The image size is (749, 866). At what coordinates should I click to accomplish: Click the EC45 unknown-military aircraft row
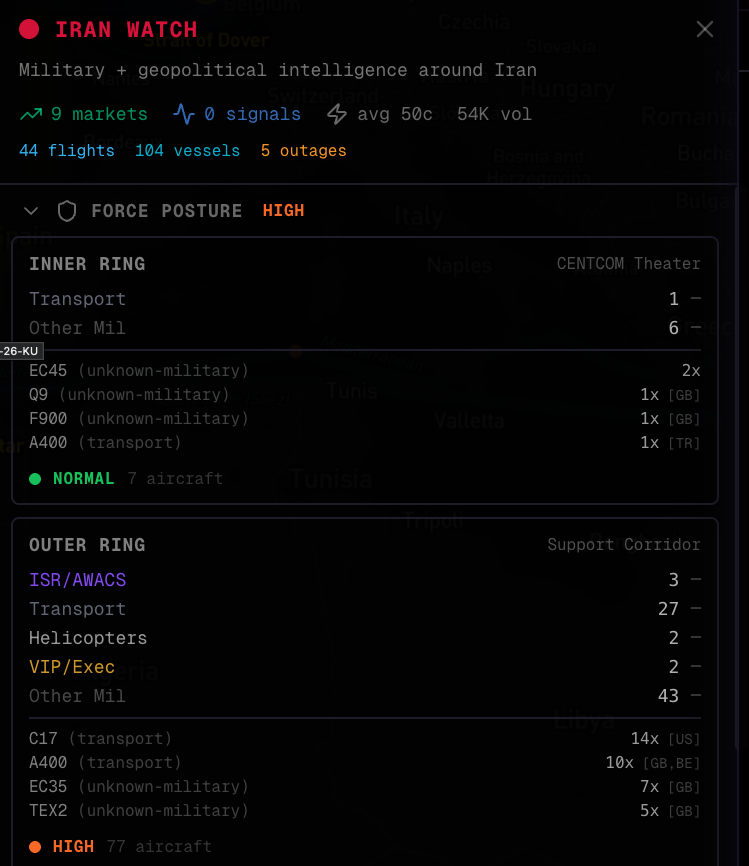tap(365, 371)
